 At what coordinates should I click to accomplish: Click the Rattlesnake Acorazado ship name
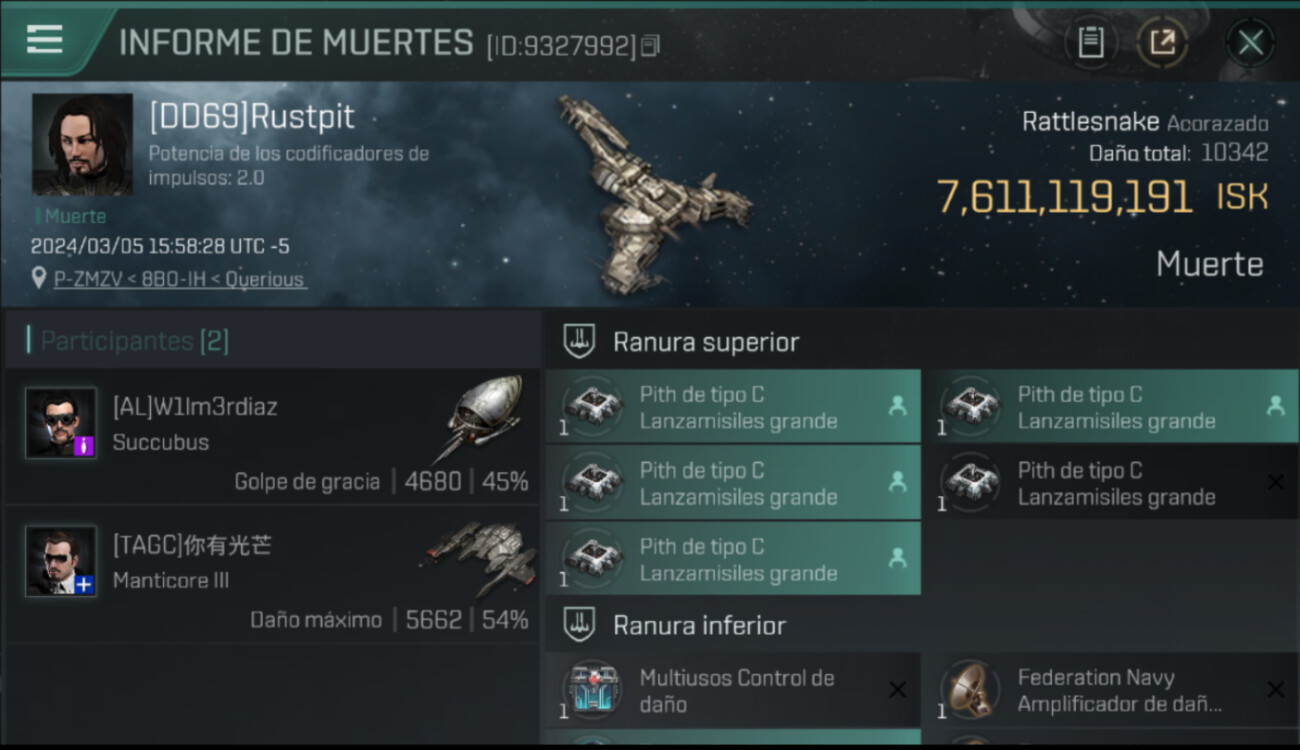1145,123
